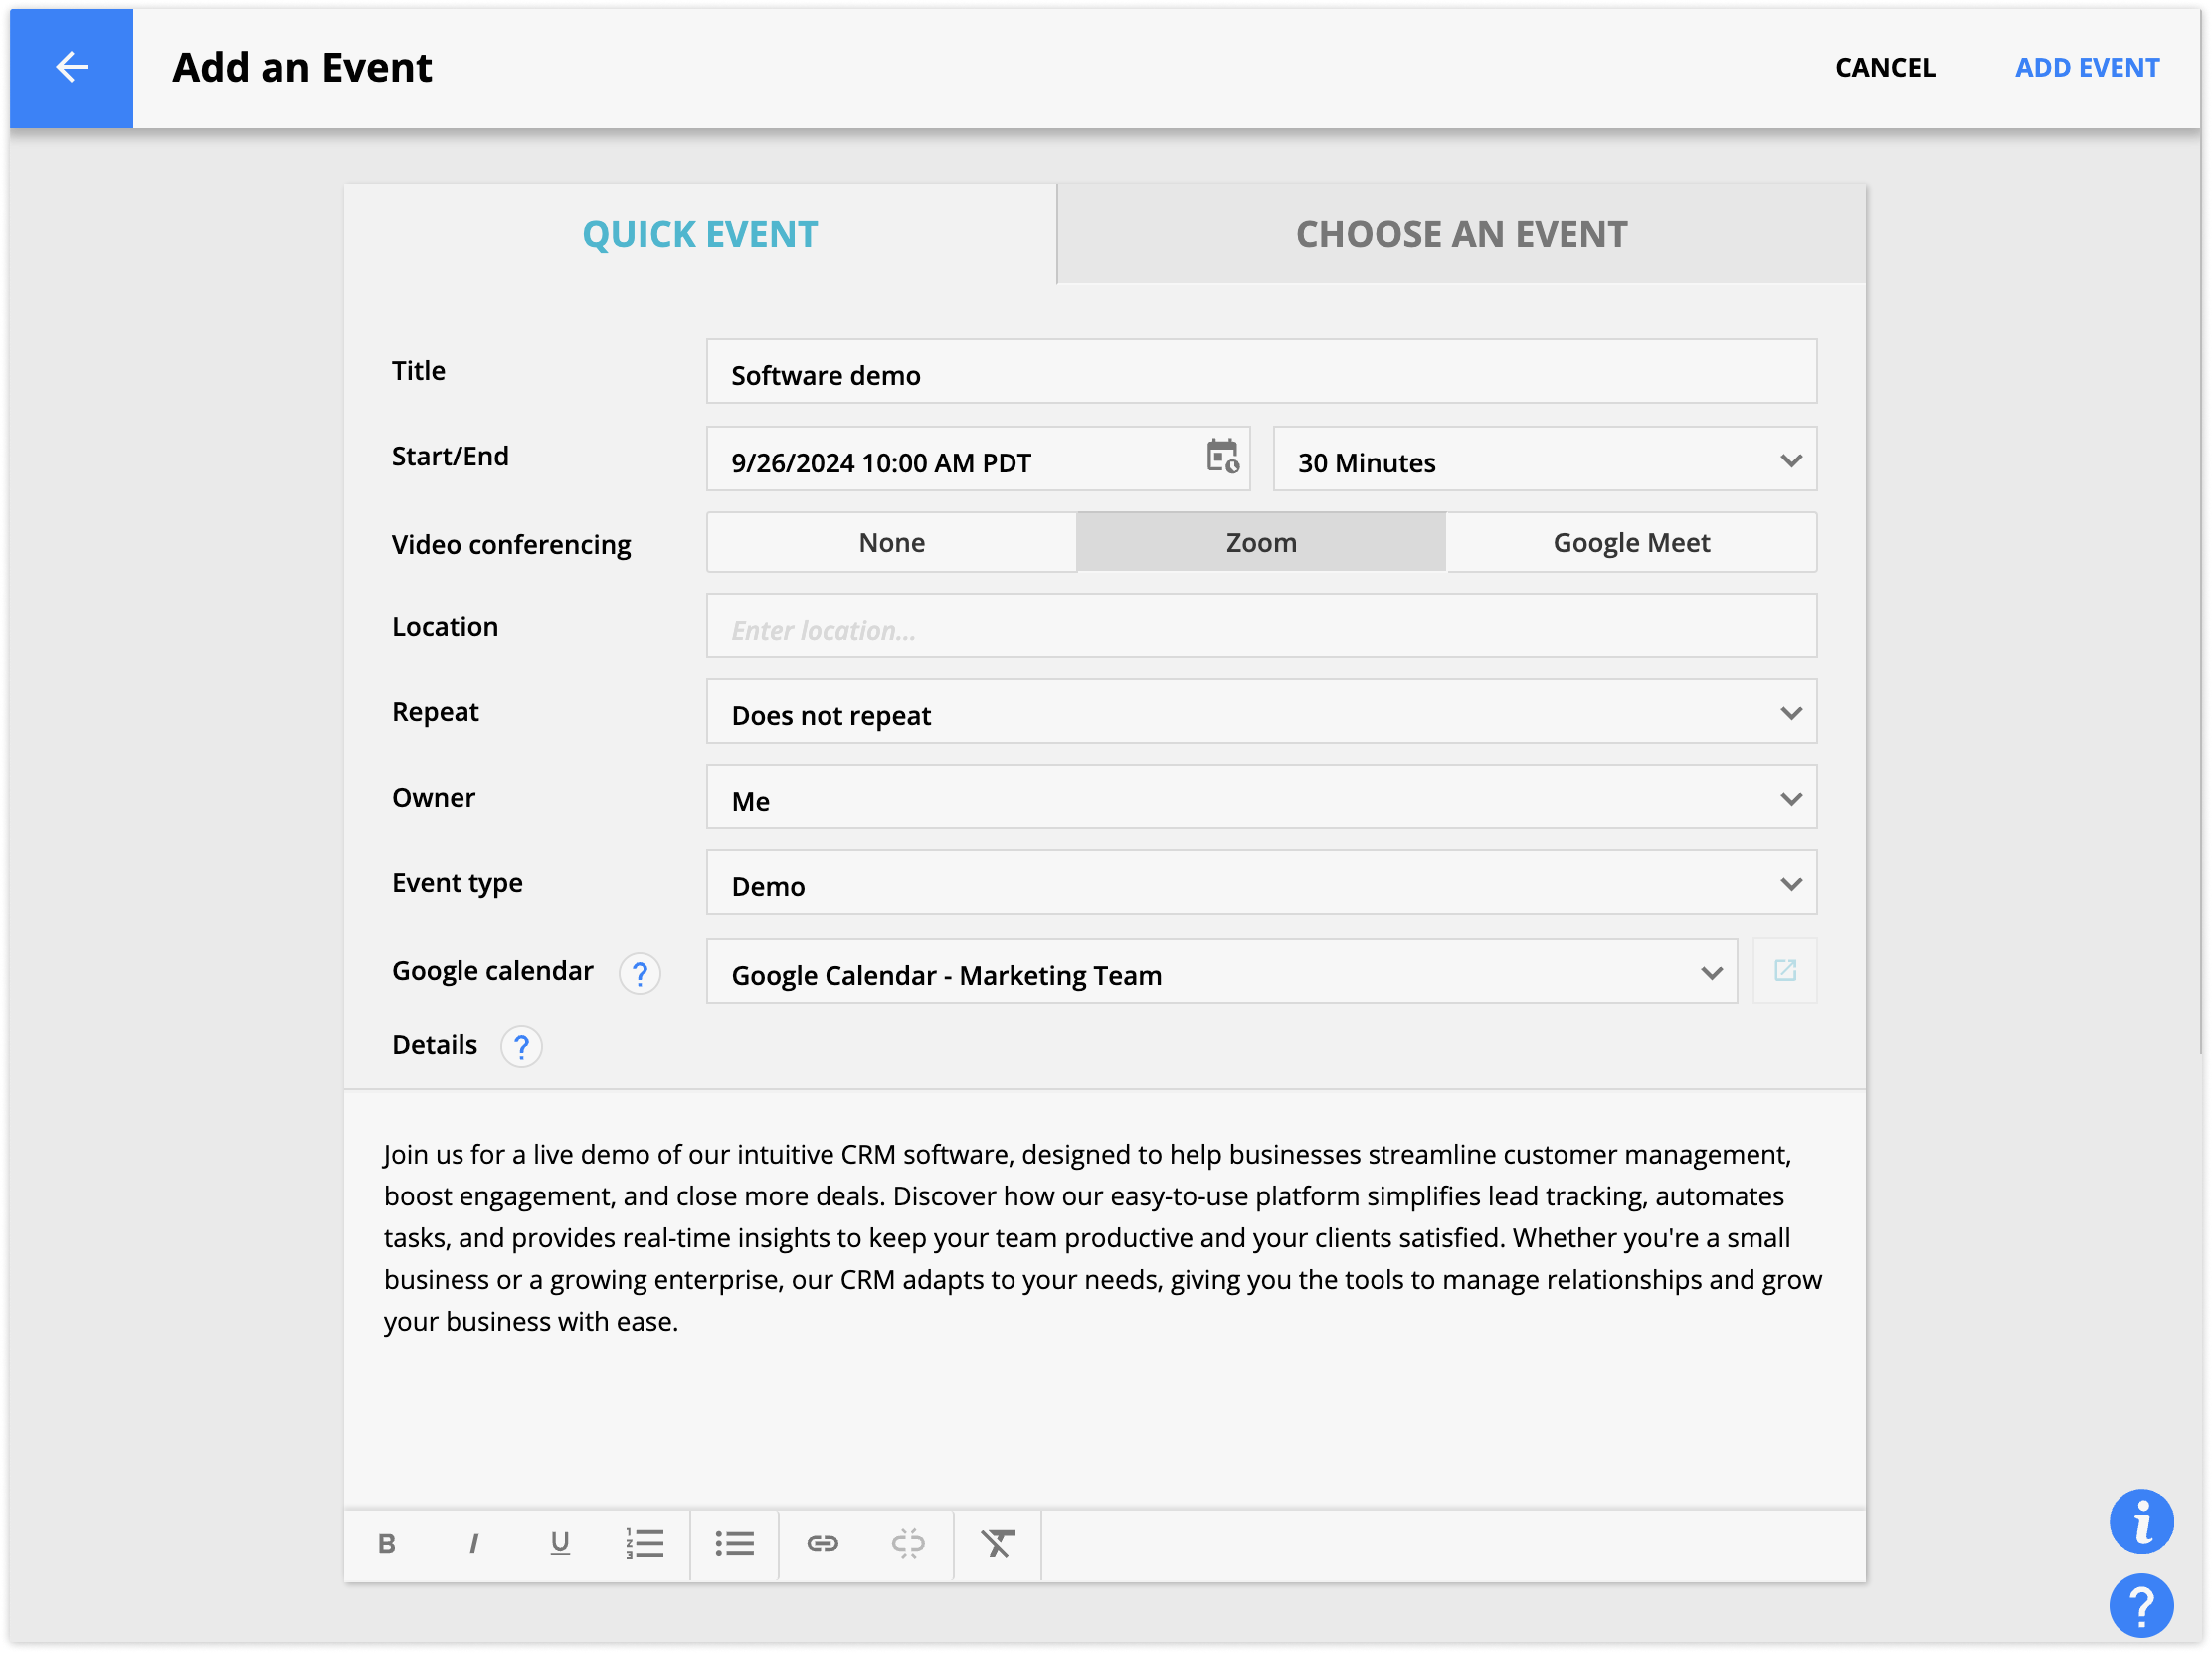Screen dimensions: 2212x1653
Task: Click the Enter location field
Action: coord(1261,627)
